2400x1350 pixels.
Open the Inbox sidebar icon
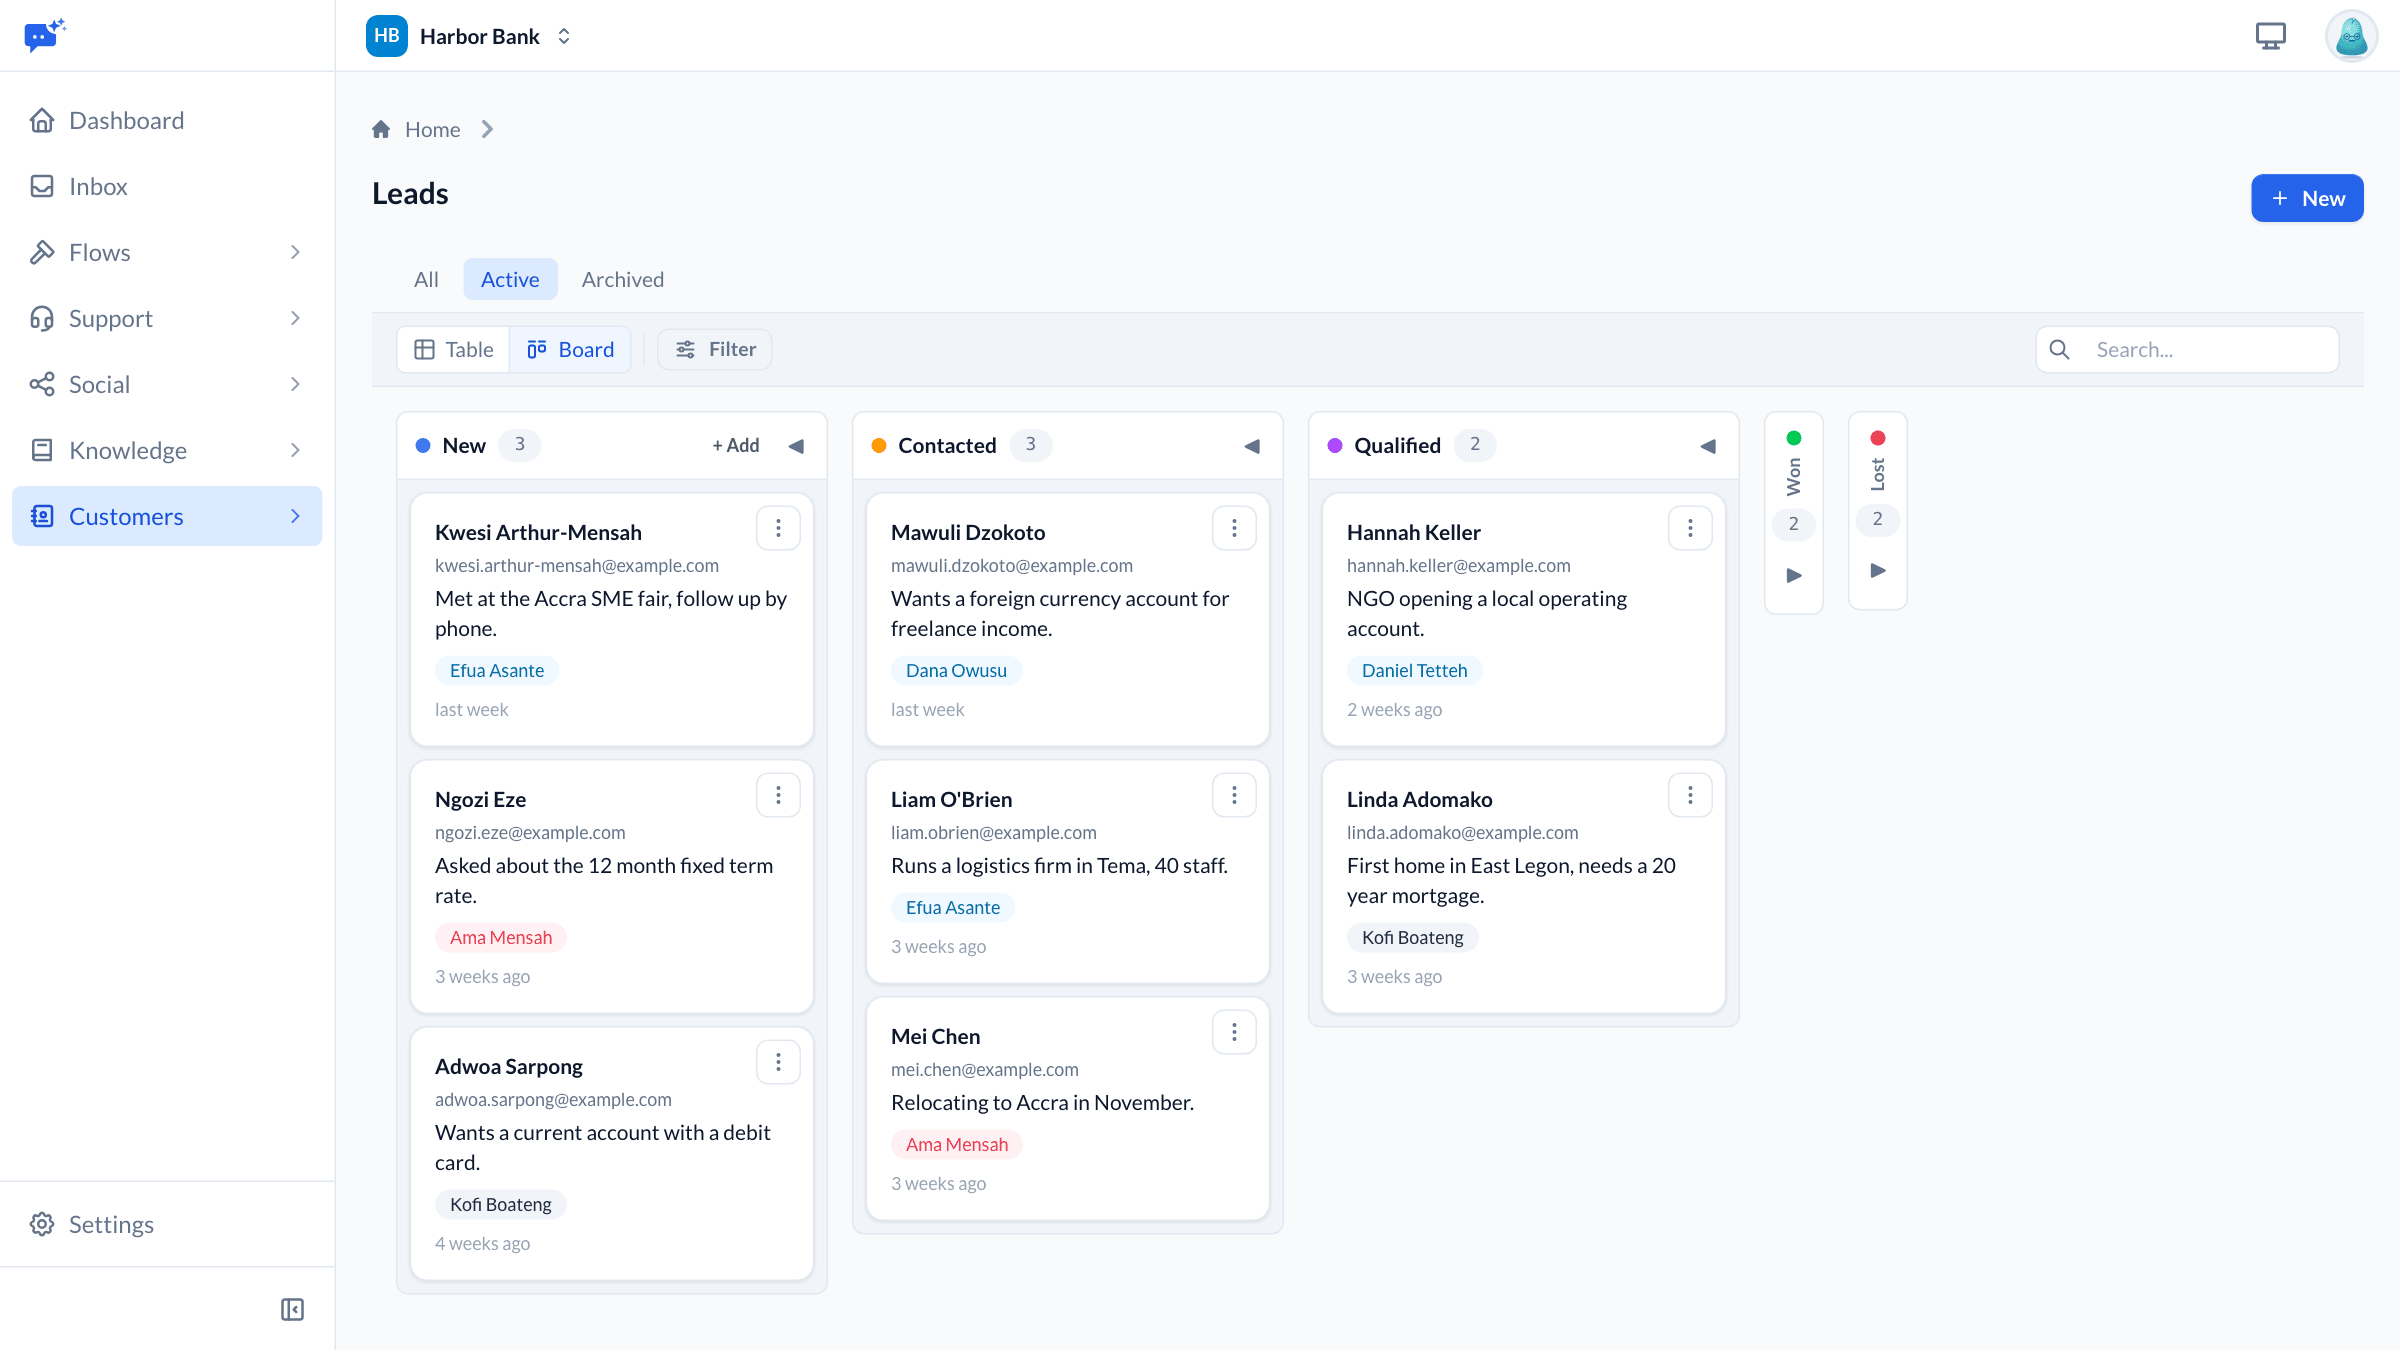click(42, 186)
